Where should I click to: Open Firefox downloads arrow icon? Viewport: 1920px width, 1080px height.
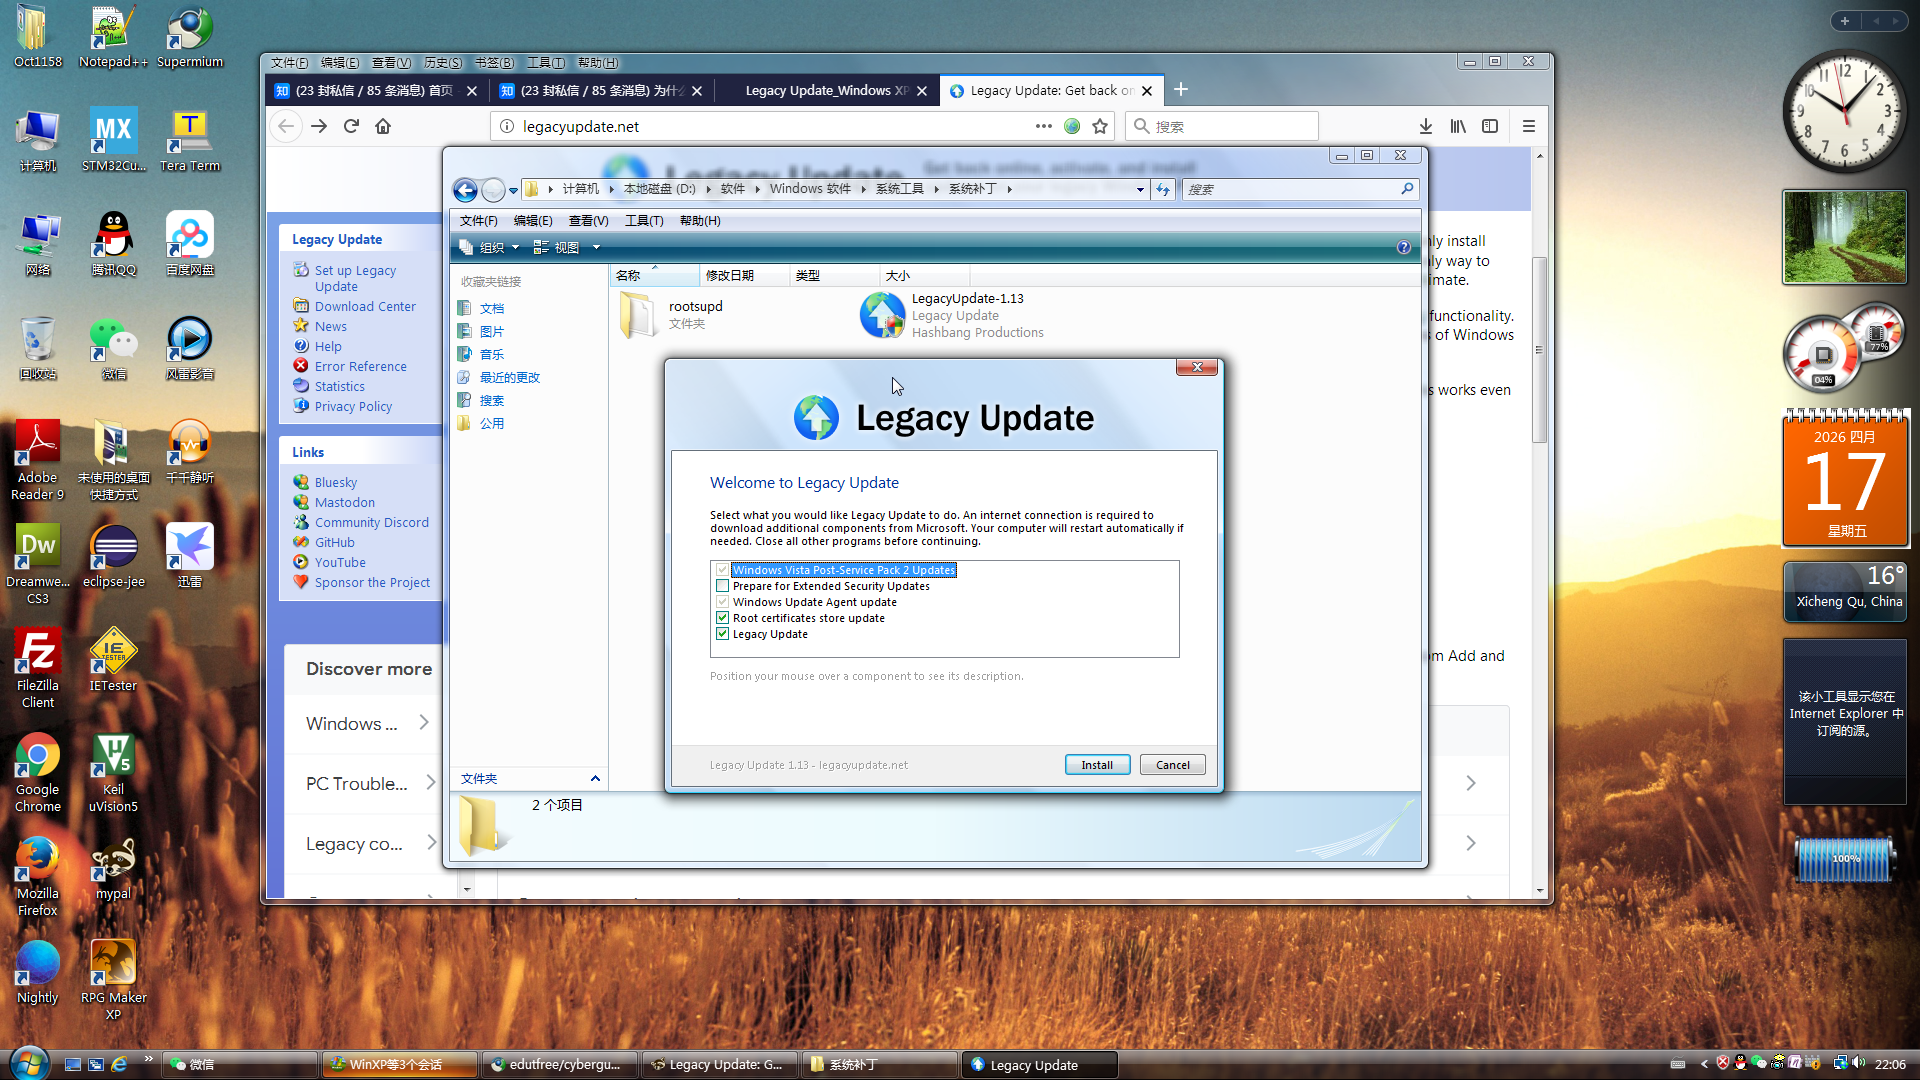[1426, 126]
